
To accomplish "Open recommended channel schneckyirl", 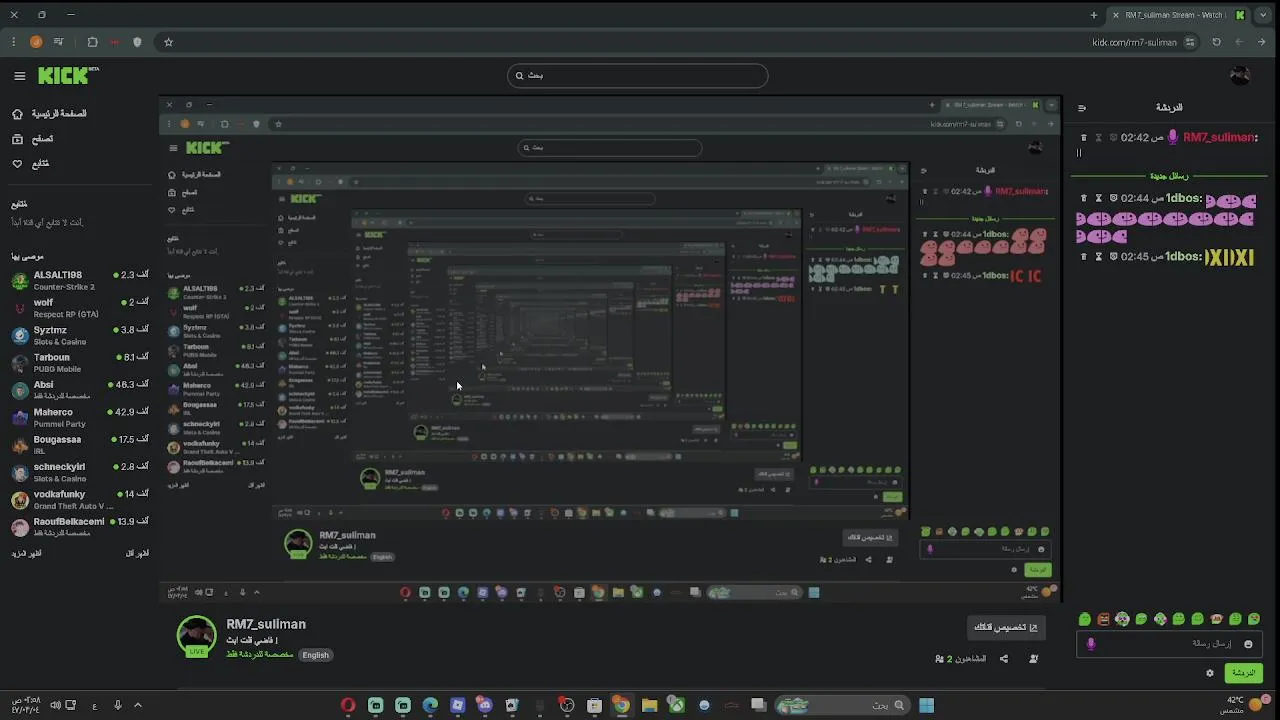I will [x=80, y=472].
